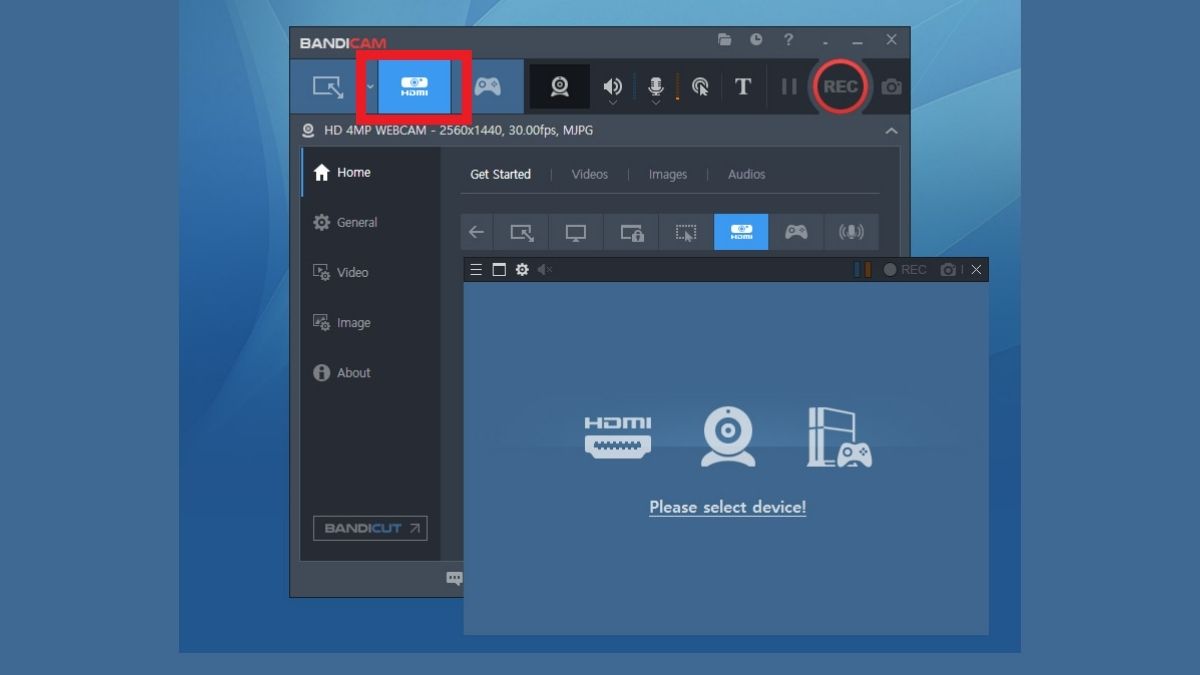Switch to the Images tab

667,174
